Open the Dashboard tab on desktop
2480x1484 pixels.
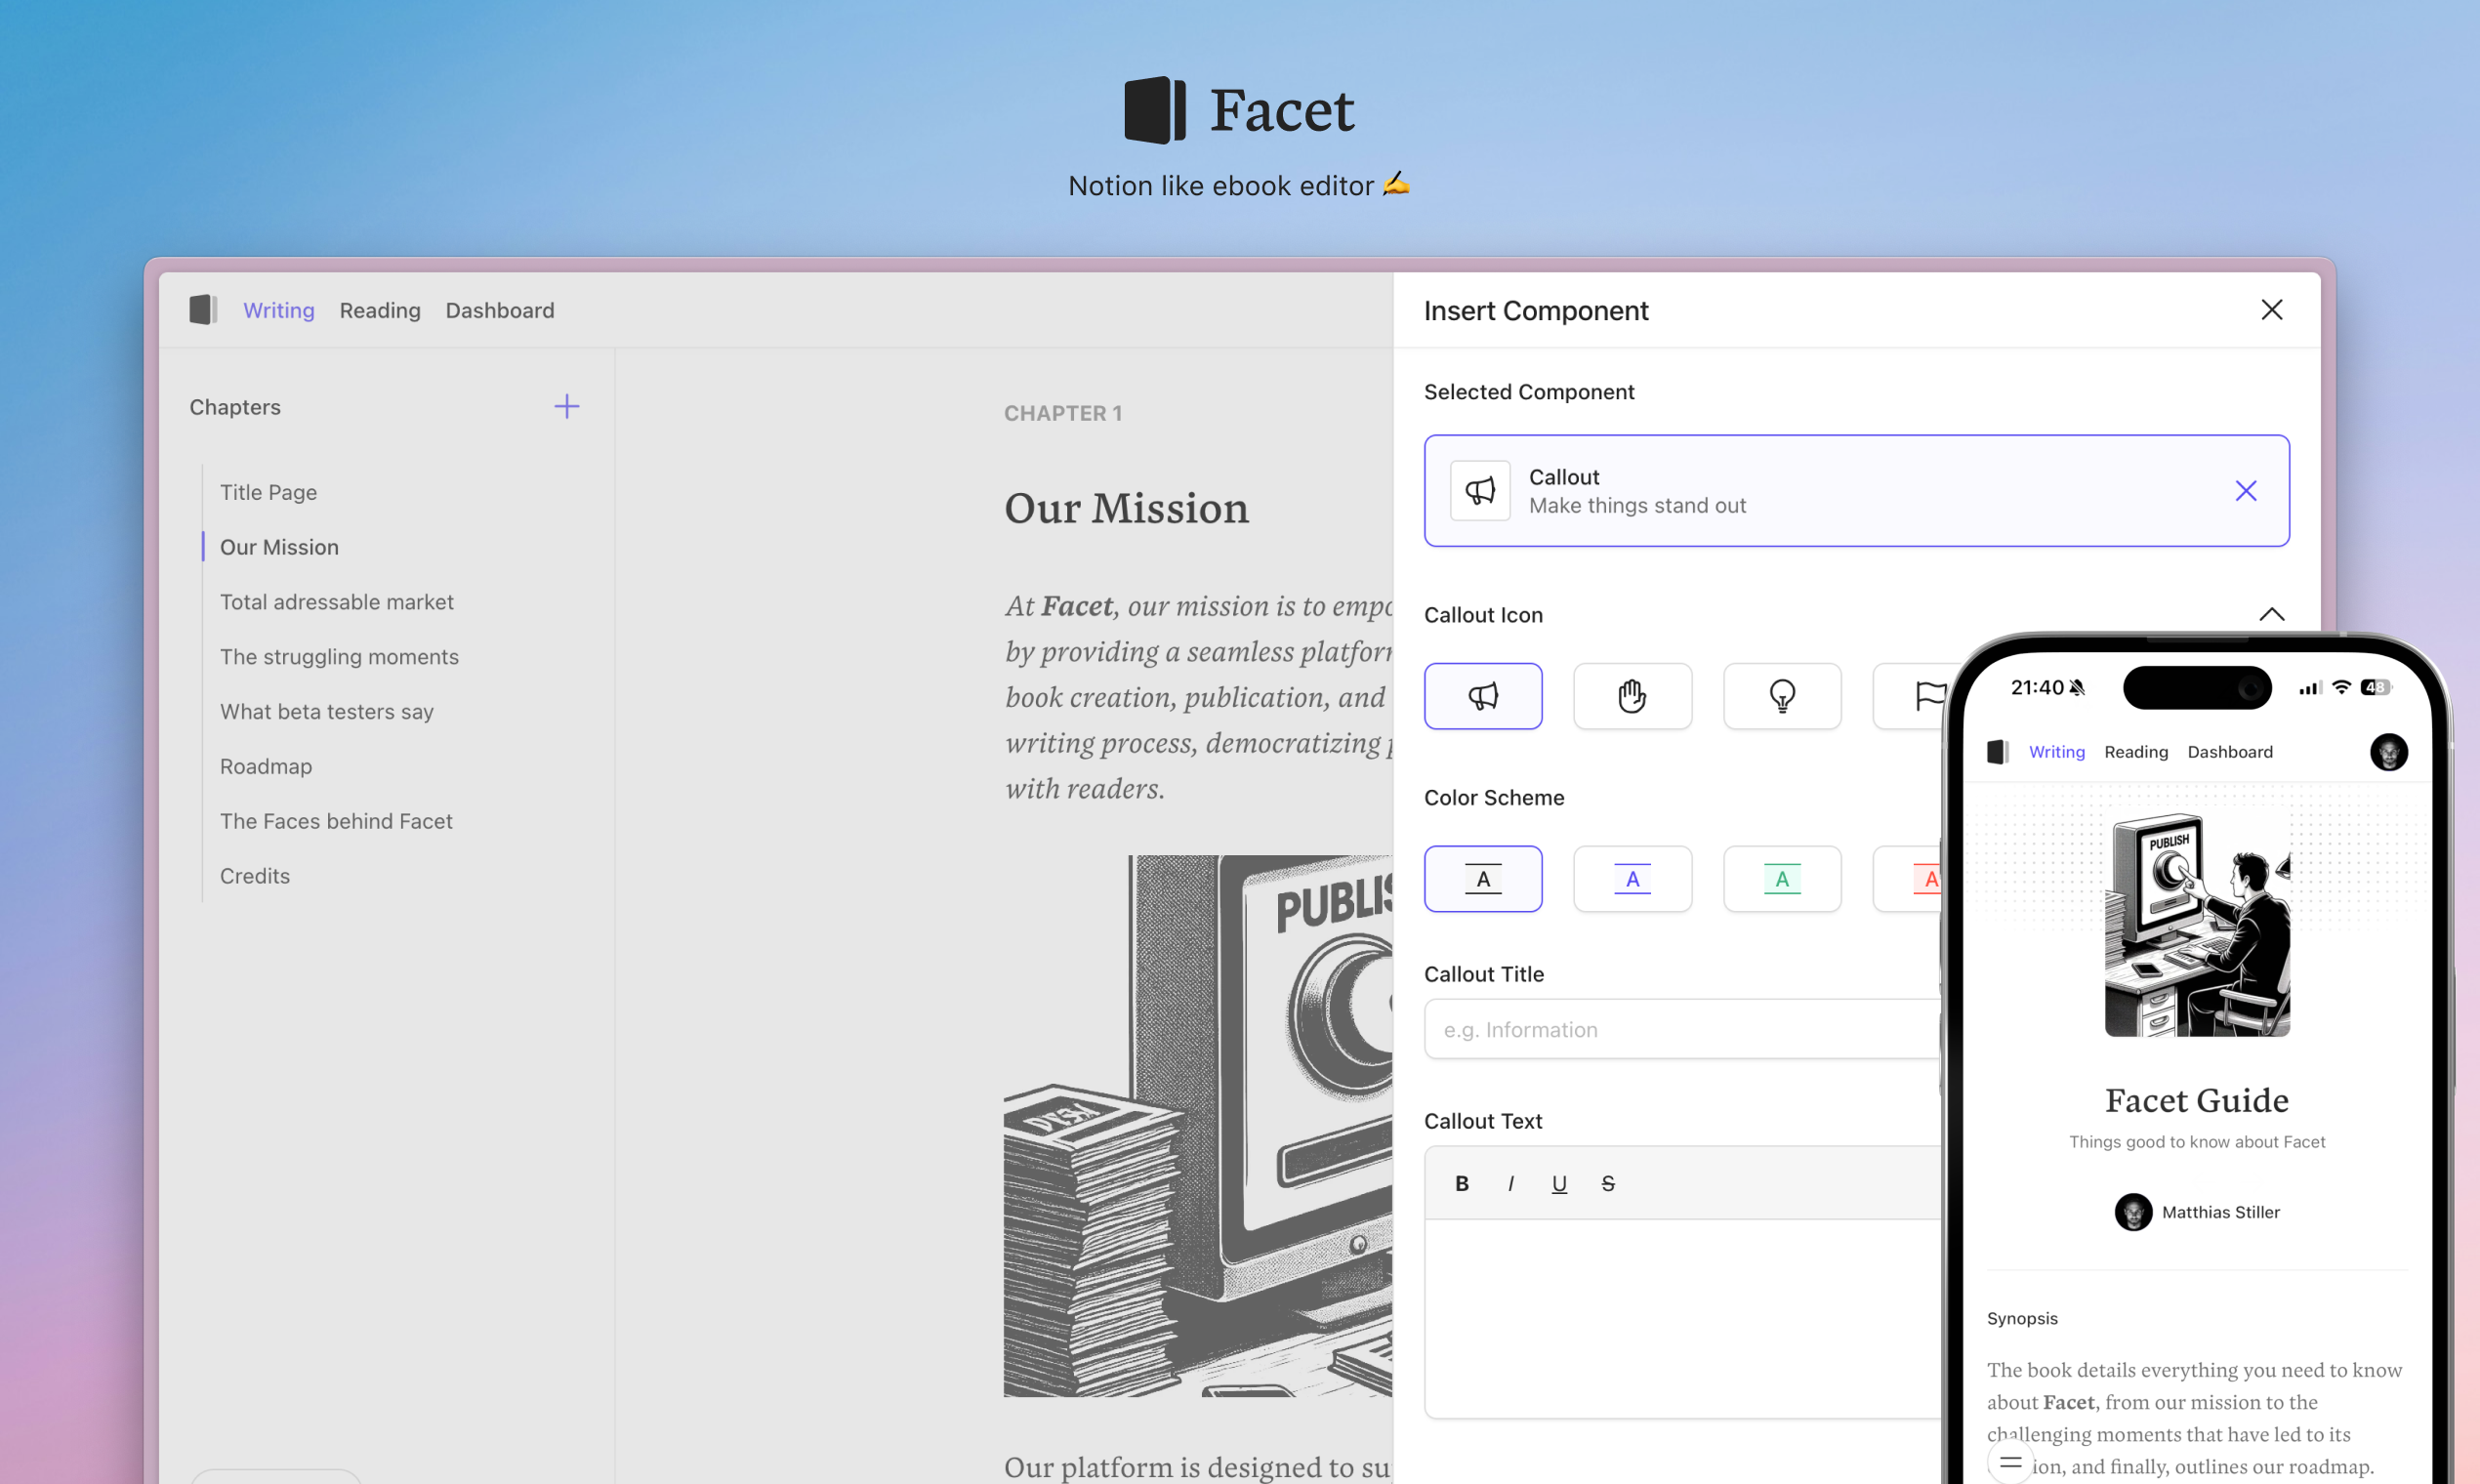(500, 310)
